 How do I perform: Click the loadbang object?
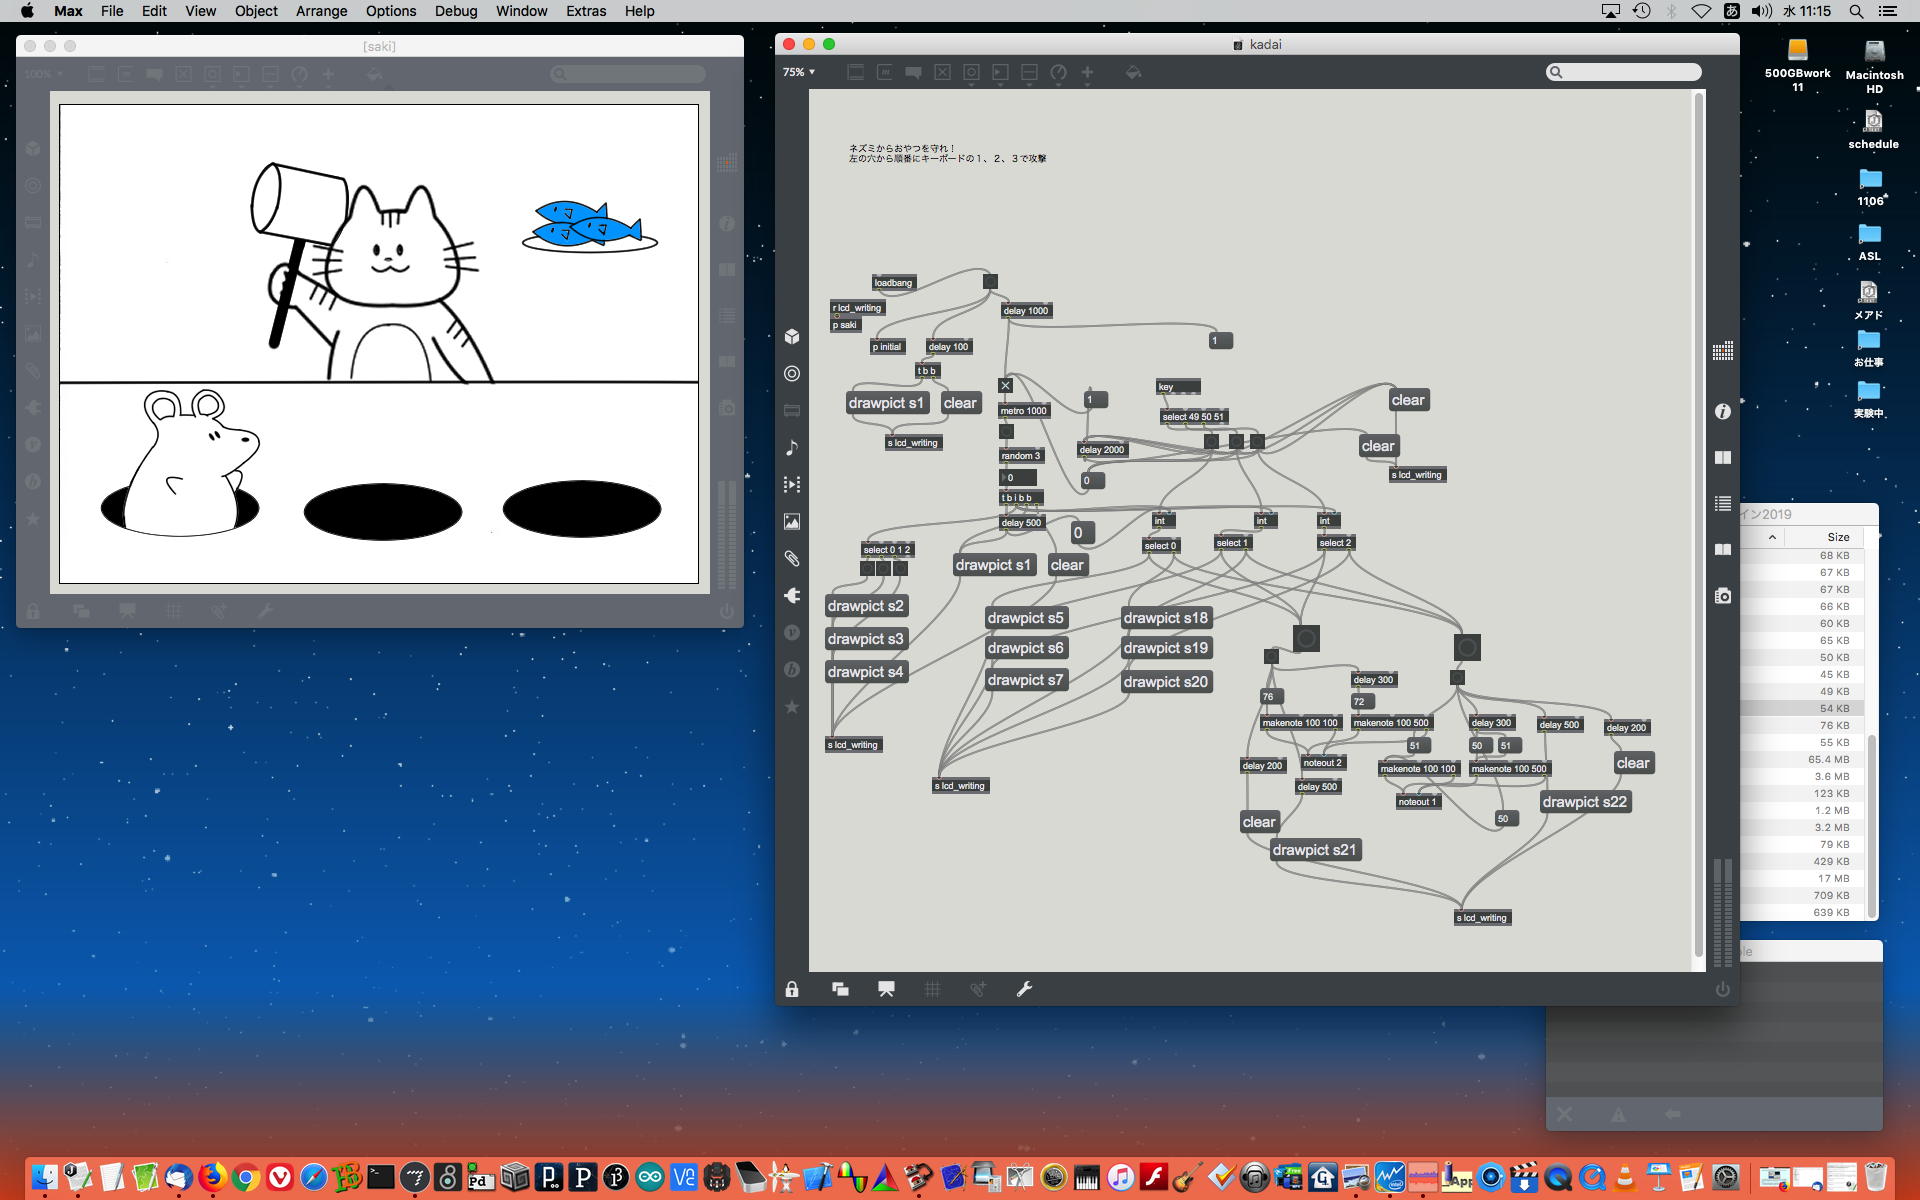[893, 283]
